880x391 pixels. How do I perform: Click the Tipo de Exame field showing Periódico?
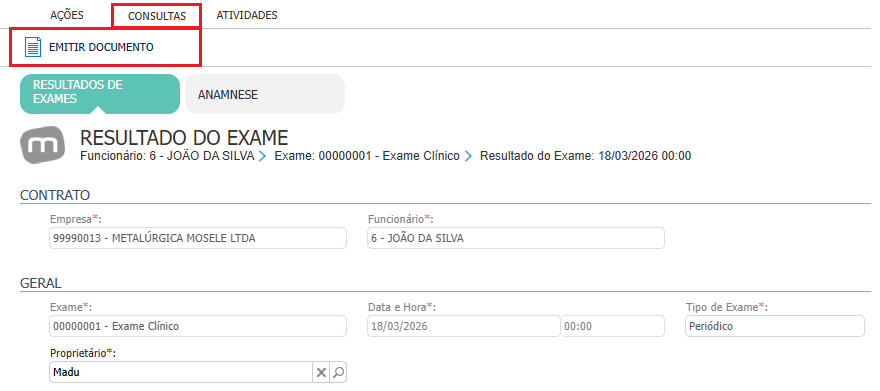point(774,326)
